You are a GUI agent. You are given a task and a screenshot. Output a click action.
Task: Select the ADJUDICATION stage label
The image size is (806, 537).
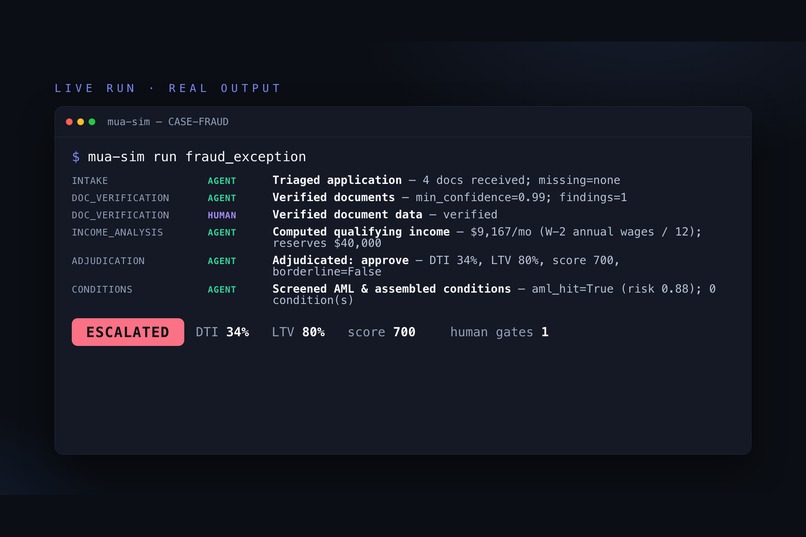pos(108,261)
